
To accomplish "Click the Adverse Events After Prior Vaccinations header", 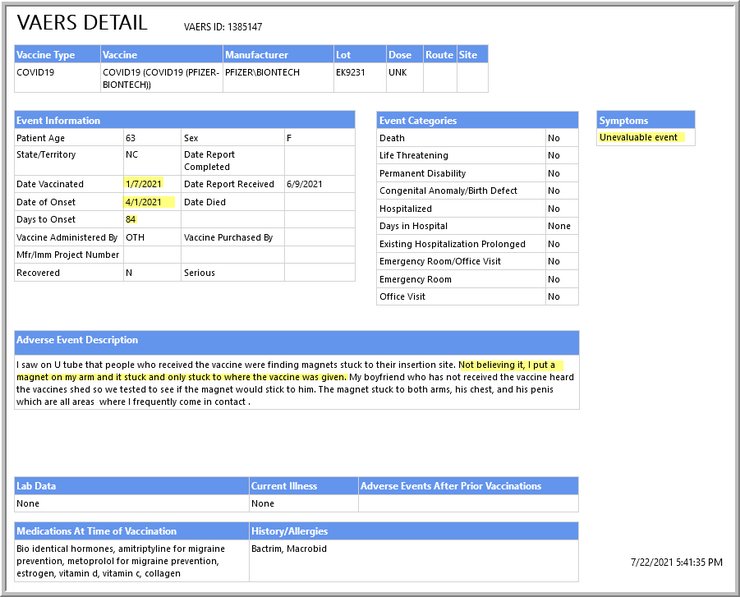I will coord(468,486).
